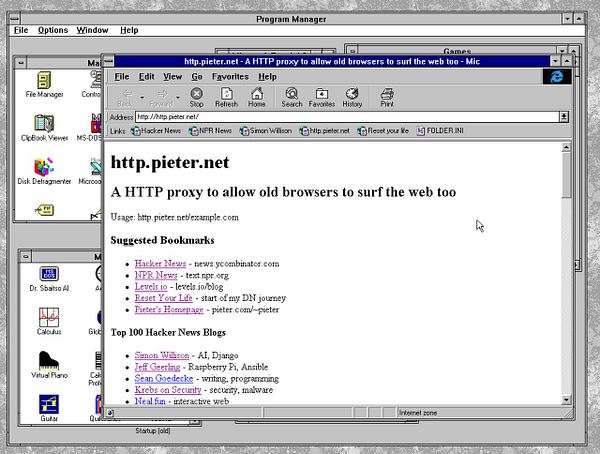The height and width of the screenshot is (454, 600).
Task: Select the Guitar program icon
Action: [49, 408]
